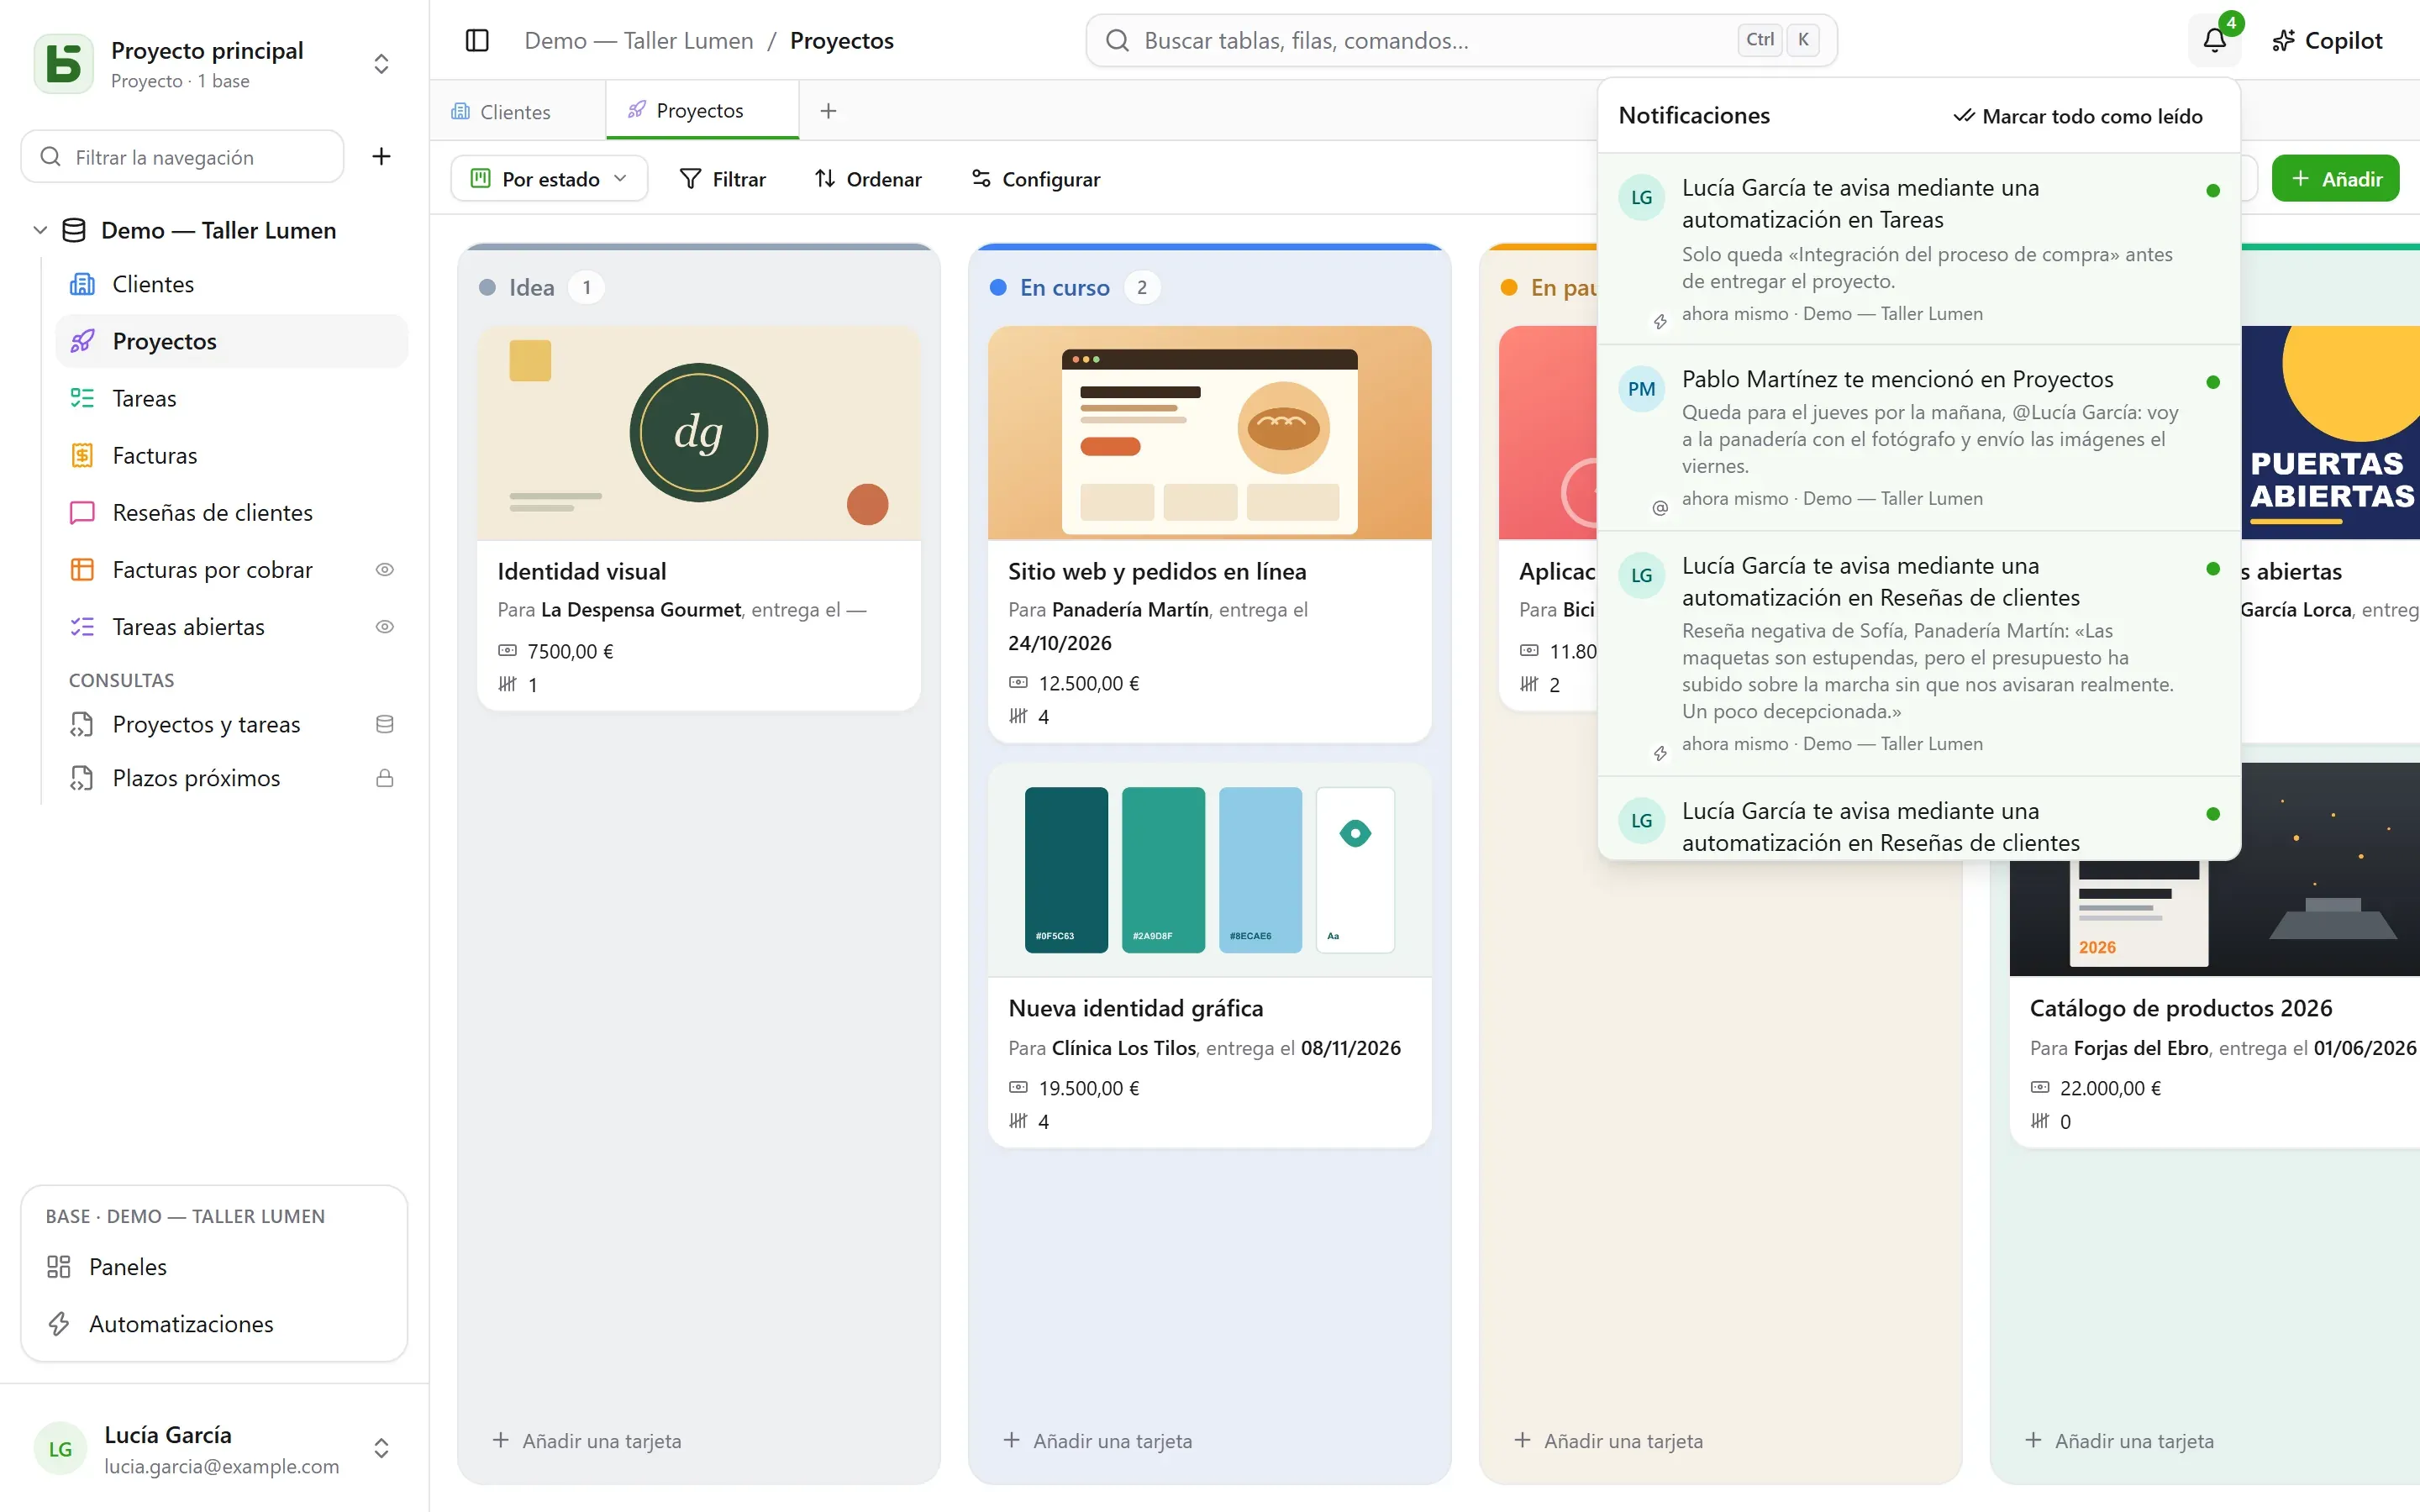This screenshot has width=2420, height=1512.
Task: Open the Por estado view dropdown
Action: (x=549, y=178)
